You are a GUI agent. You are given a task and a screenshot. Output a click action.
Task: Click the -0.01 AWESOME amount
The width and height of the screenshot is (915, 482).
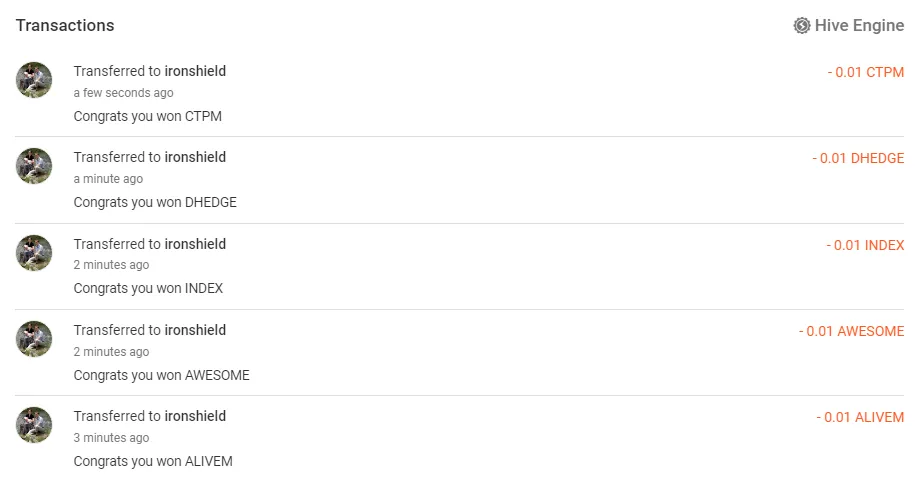tap(851, 331)
